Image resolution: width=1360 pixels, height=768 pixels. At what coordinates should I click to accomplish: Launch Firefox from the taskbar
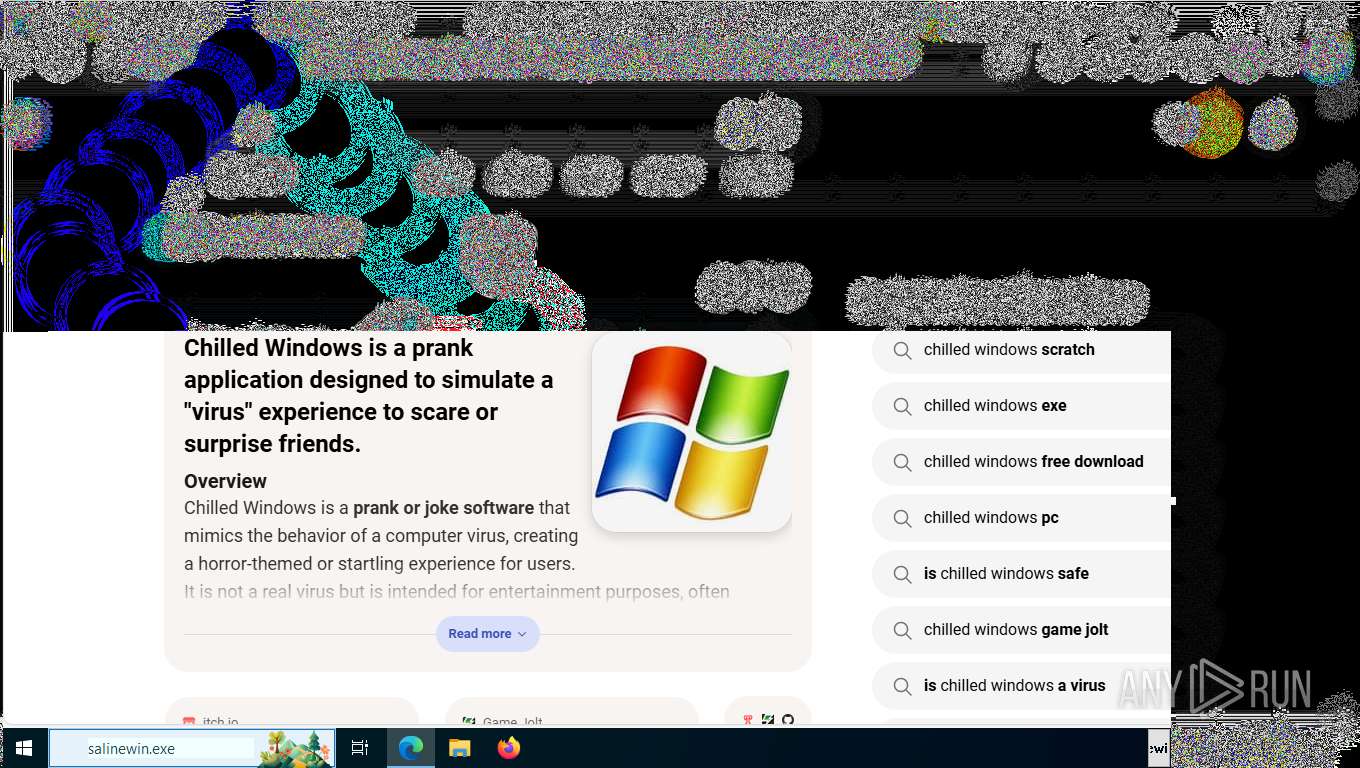(509, 748)
